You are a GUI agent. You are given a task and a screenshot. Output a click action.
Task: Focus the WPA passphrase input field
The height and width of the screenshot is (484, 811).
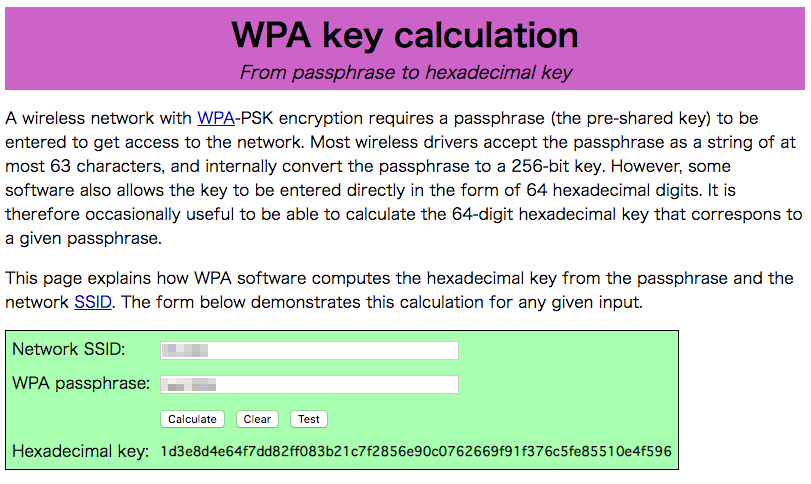309,384
